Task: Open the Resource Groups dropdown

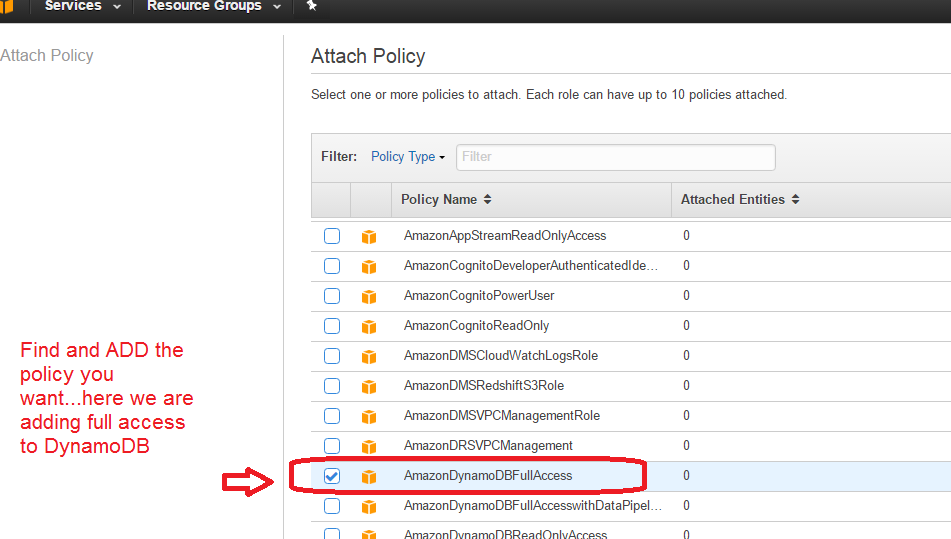Action: (211, 7)
